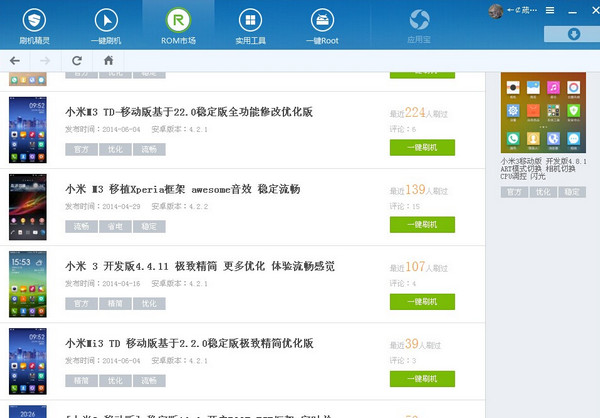Open title 小米Mi3 TD 移动版基于2.2.0稳定版
This screenshot has width=600, height=418.
pos(189,343)
